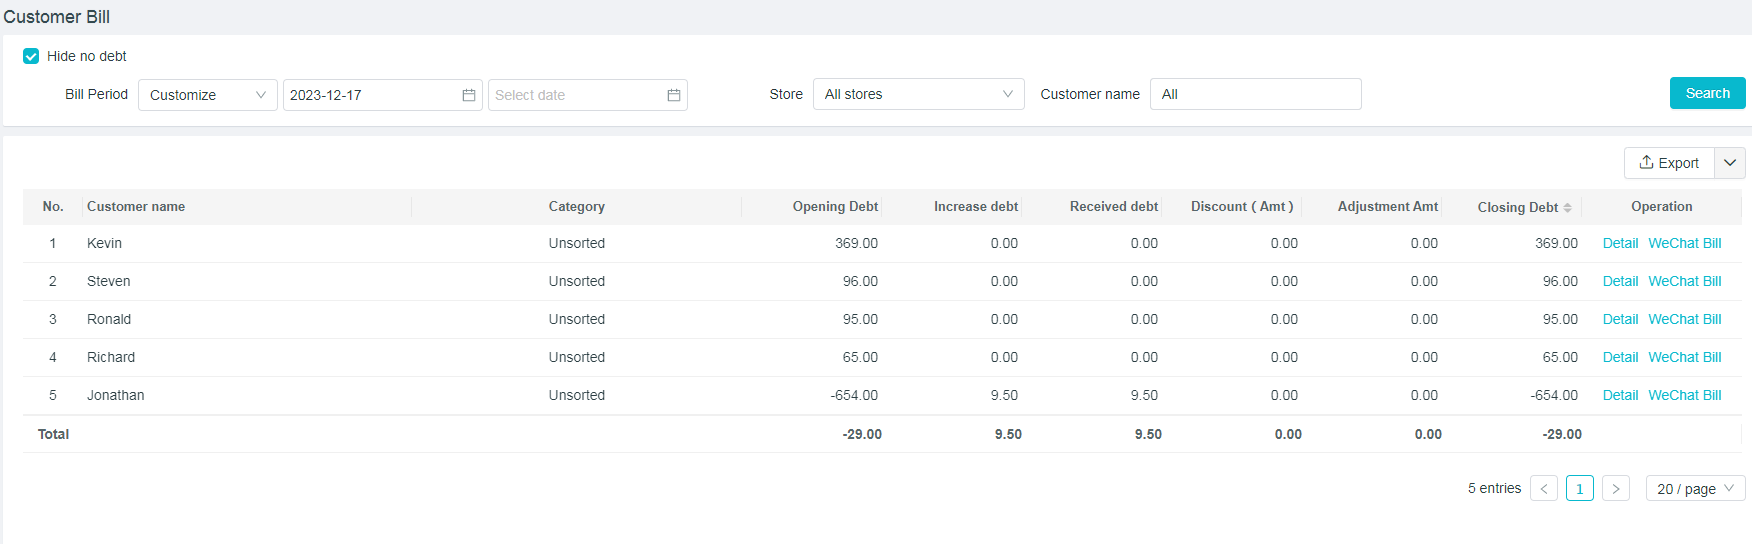Viewport: 1752px width, 544px height.
Task: Open WeChat Bill for Richard
Action: (1684, 357)
